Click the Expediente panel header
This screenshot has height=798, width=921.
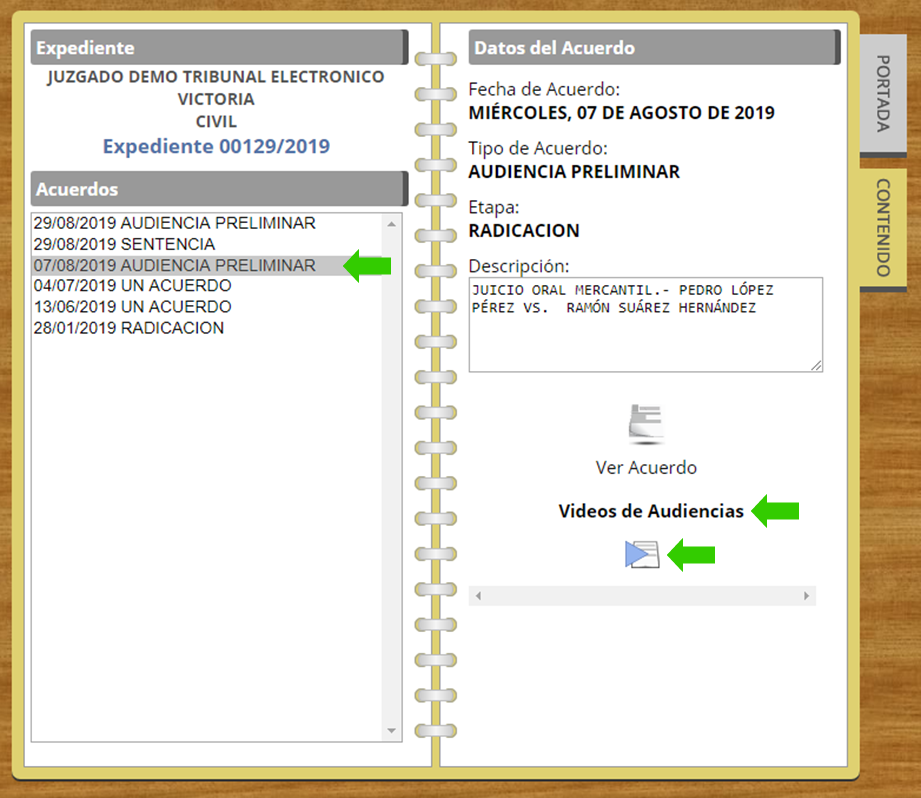[x=219, y=48]
